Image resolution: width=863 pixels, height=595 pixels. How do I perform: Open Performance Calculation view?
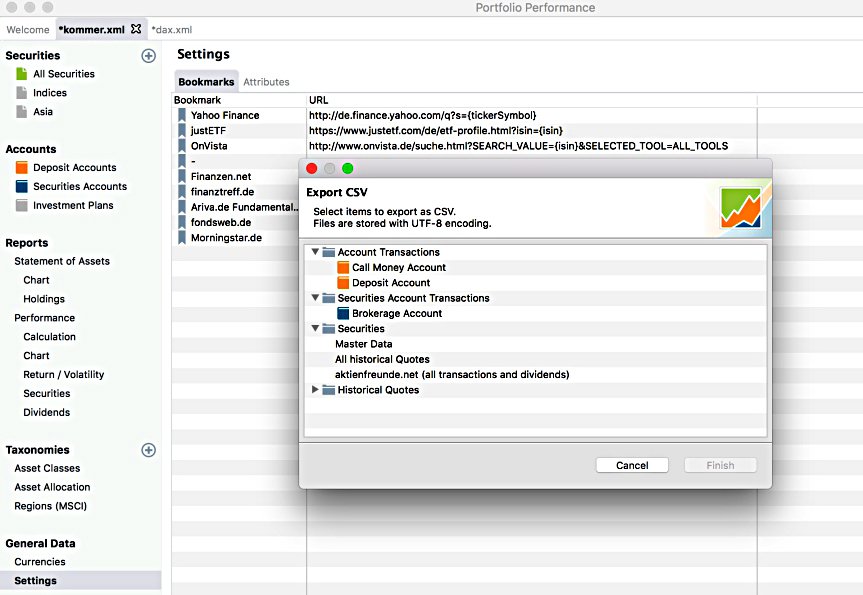click(50, 336)
